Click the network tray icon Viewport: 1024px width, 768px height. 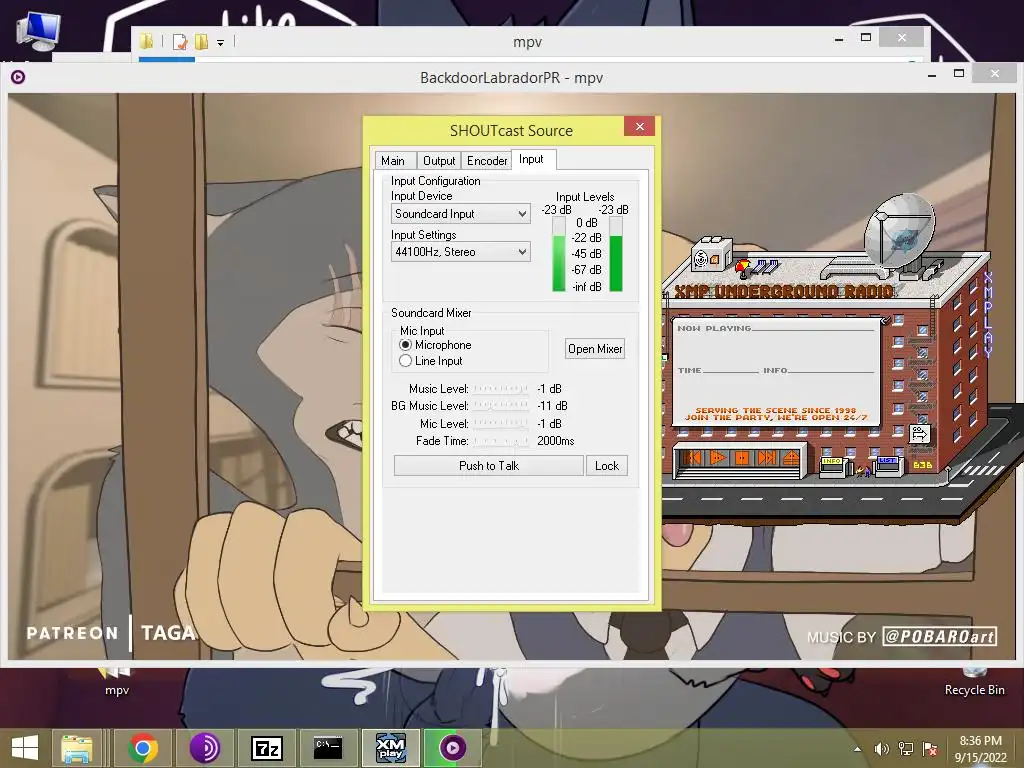pos(906,749)
